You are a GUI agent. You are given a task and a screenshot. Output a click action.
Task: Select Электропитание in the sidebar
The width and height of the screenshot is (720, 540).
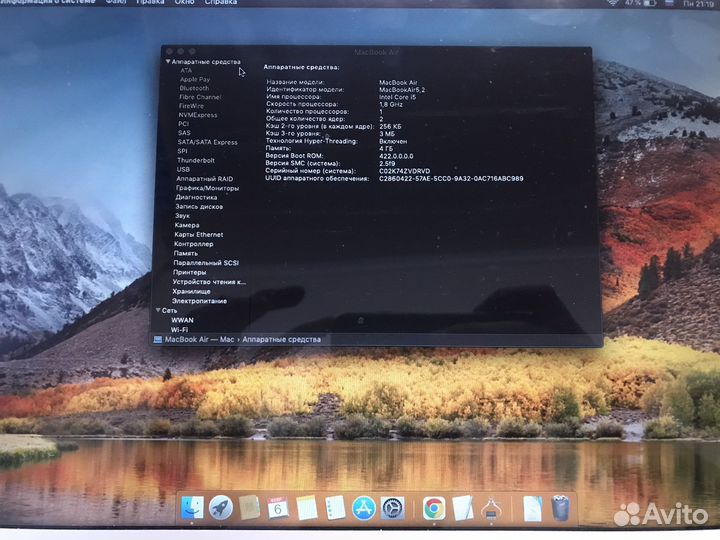(199, 301)
